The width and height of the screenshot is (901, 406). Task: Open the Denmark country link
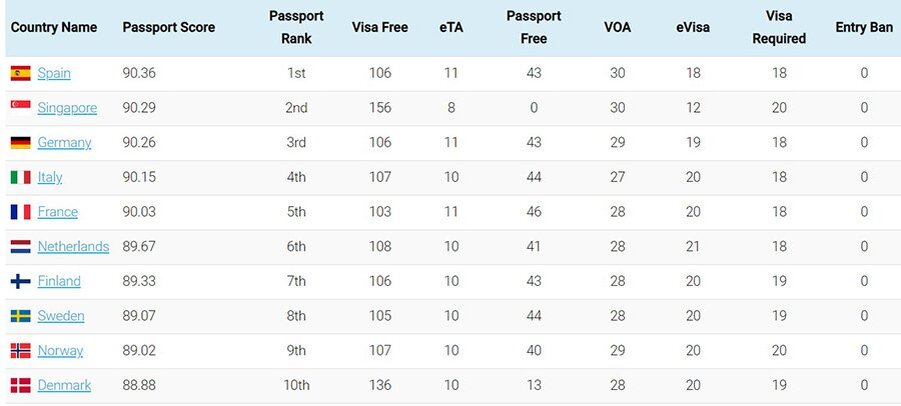[x=64, y=385]
